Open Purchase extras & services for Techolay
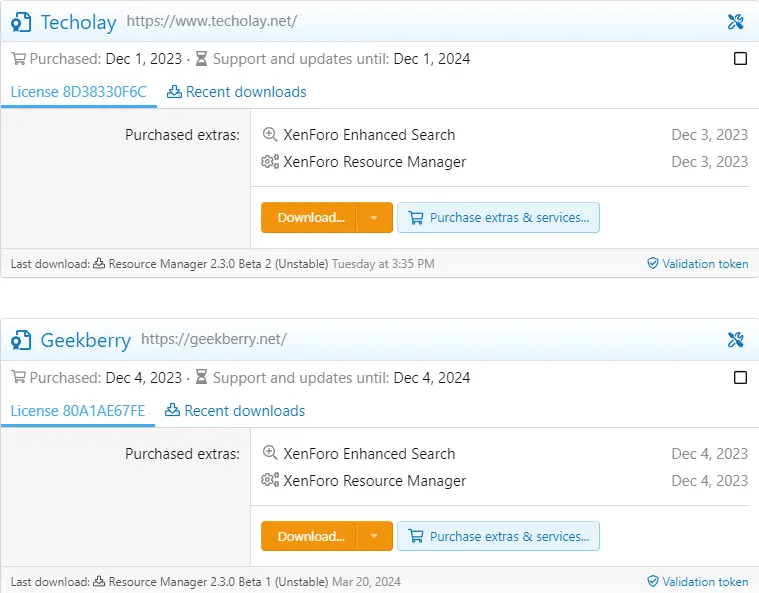Viewport: 759px width, 593px height. [x=499, y=218]
